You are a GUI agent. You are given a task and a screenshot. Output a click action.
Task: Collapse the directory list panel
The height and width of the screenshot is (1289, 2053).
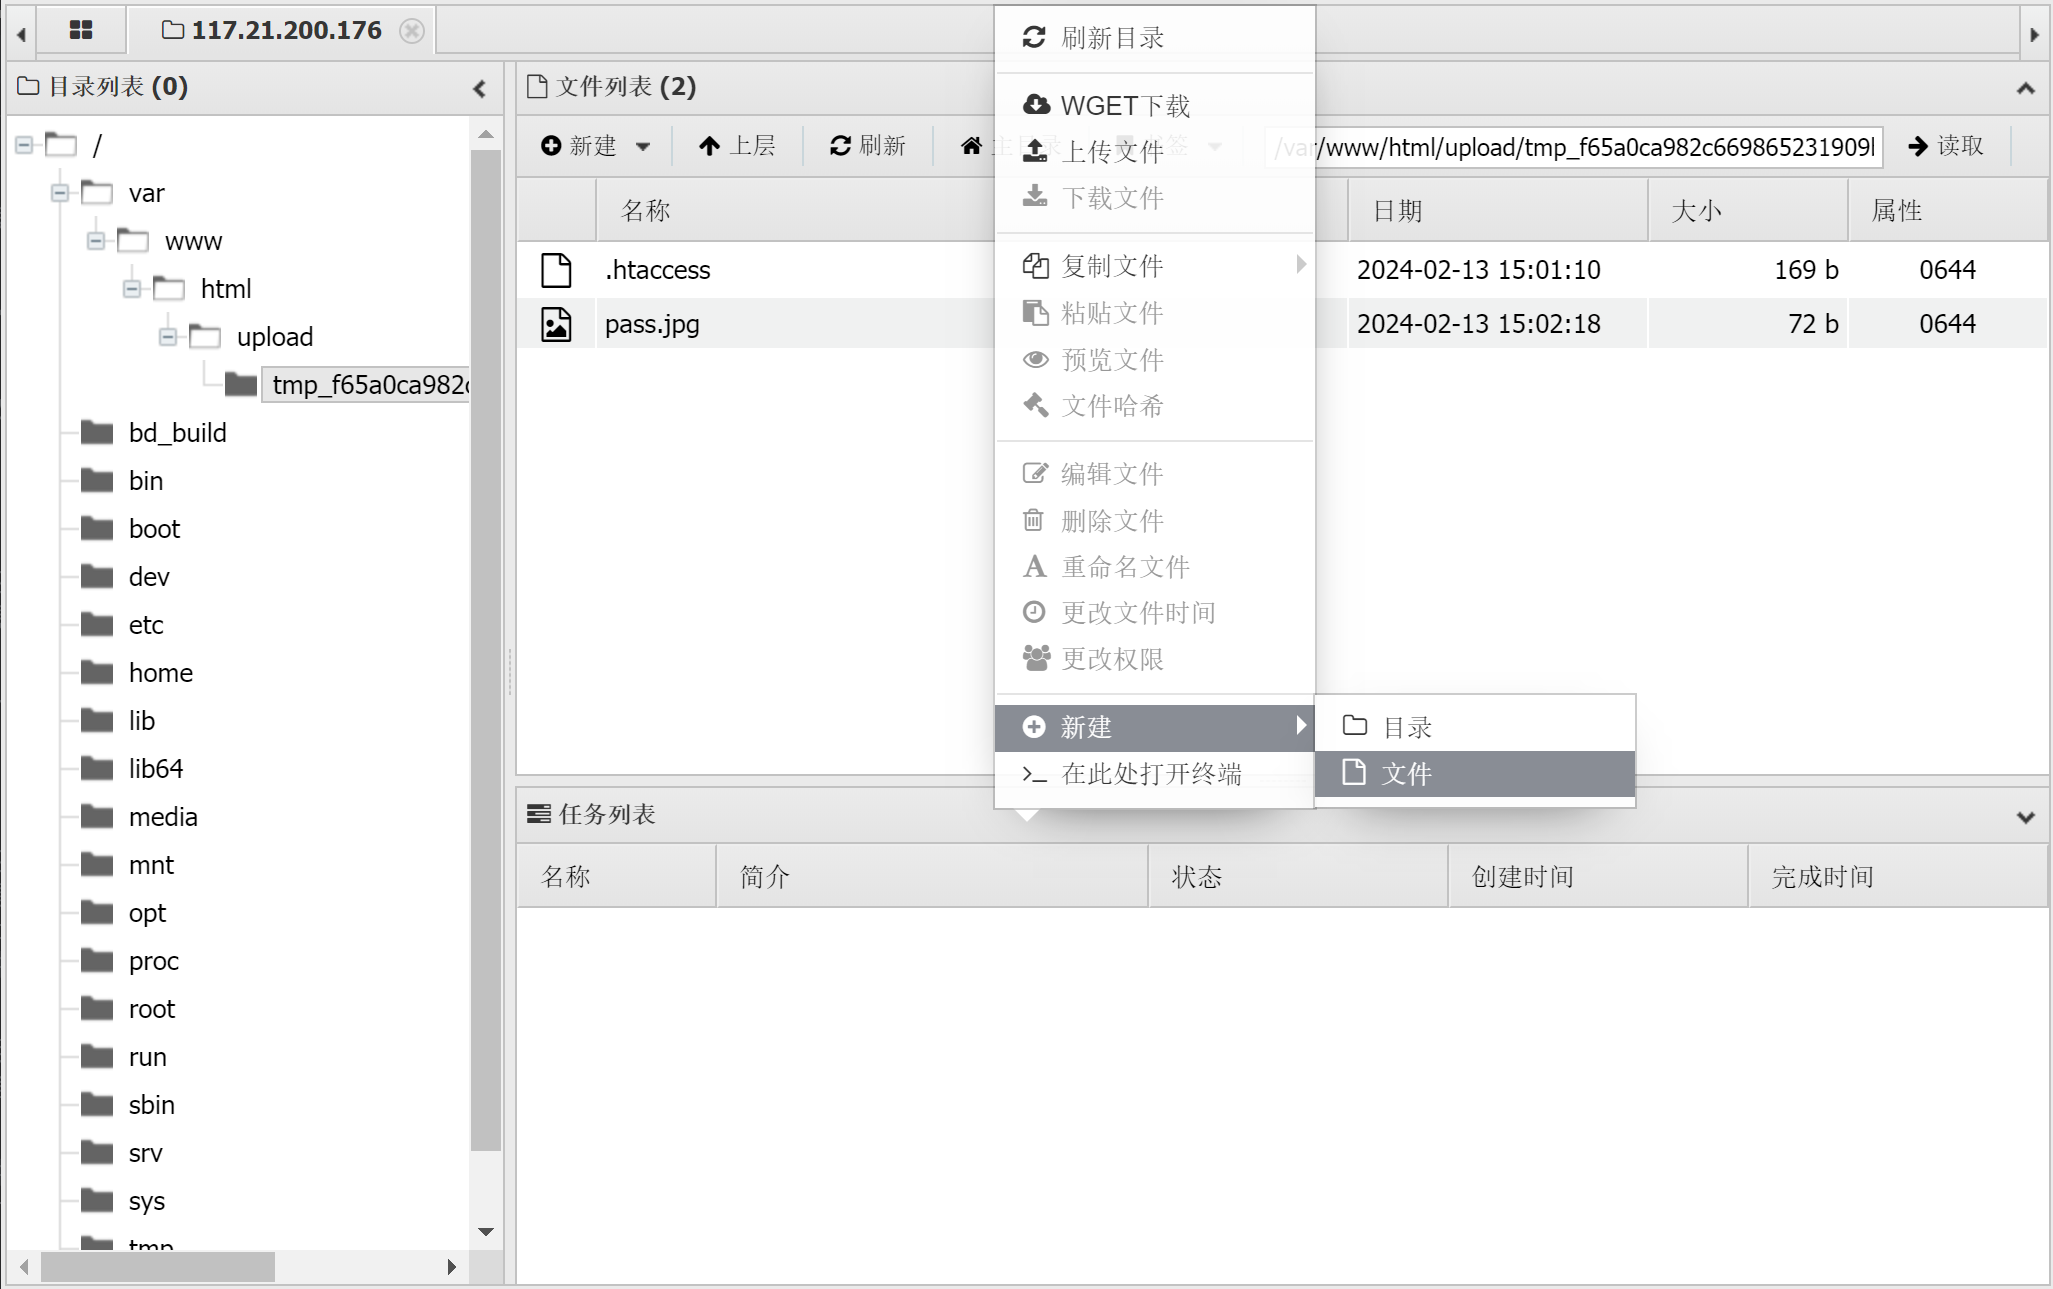tap(480, 88)
